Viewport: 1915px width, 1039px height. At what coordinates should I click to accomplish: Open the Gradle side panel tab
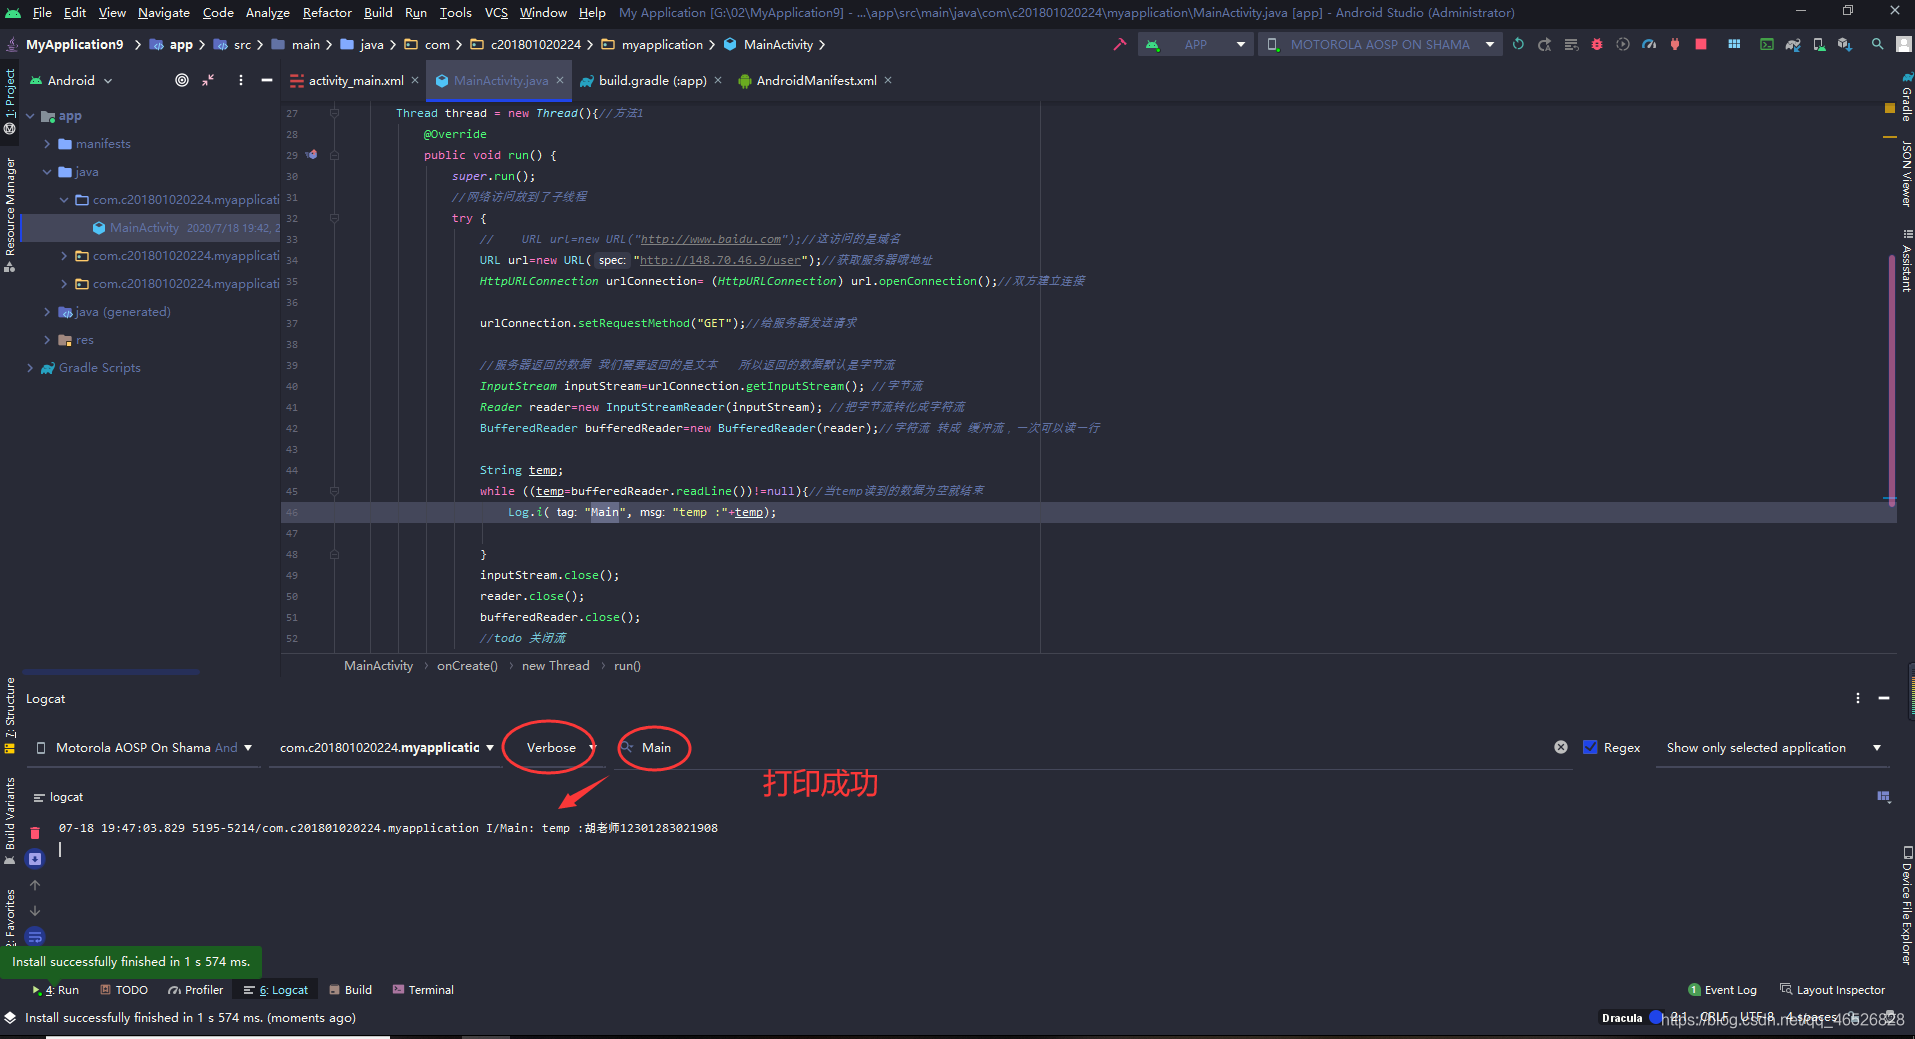[x=1906, y=97]
